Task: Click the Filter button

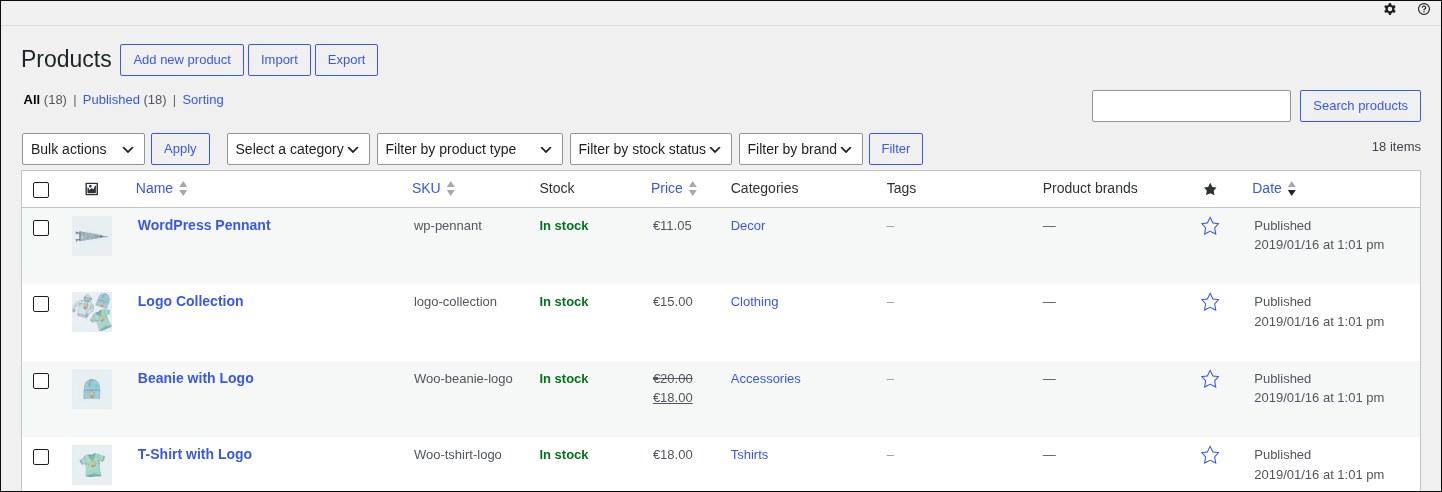Action: [x=896, y=149]
